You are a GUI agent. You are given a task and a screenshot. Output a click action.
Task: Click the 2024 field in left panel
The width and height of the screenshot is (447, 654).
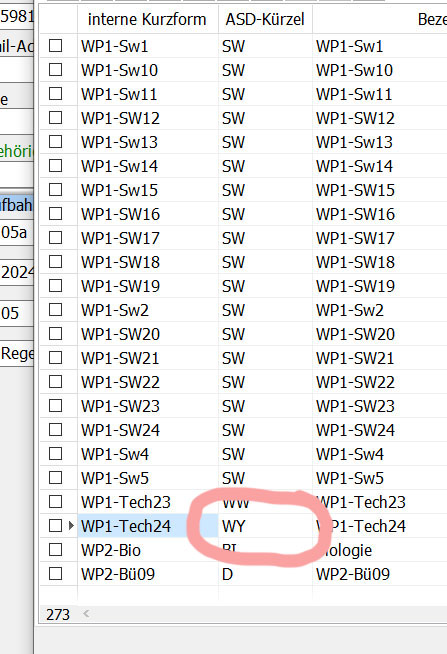coord(17,272)
